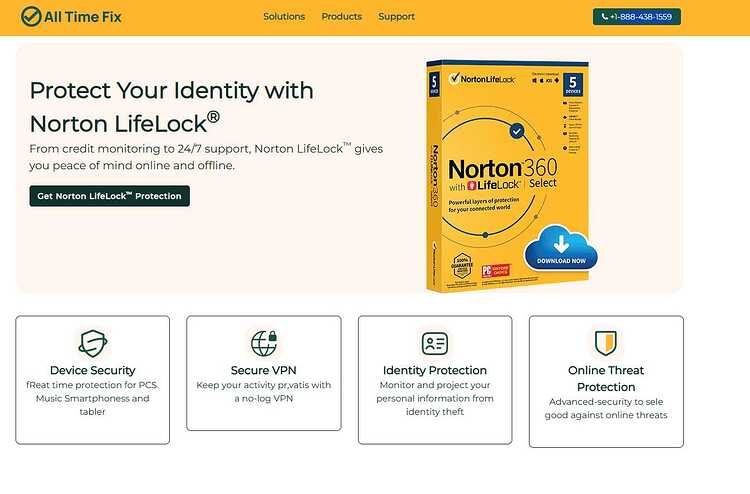This screenshot has width=750, height=494.
Task: Open the Online Threat Protection heading
Action: [x=606, y=378]
